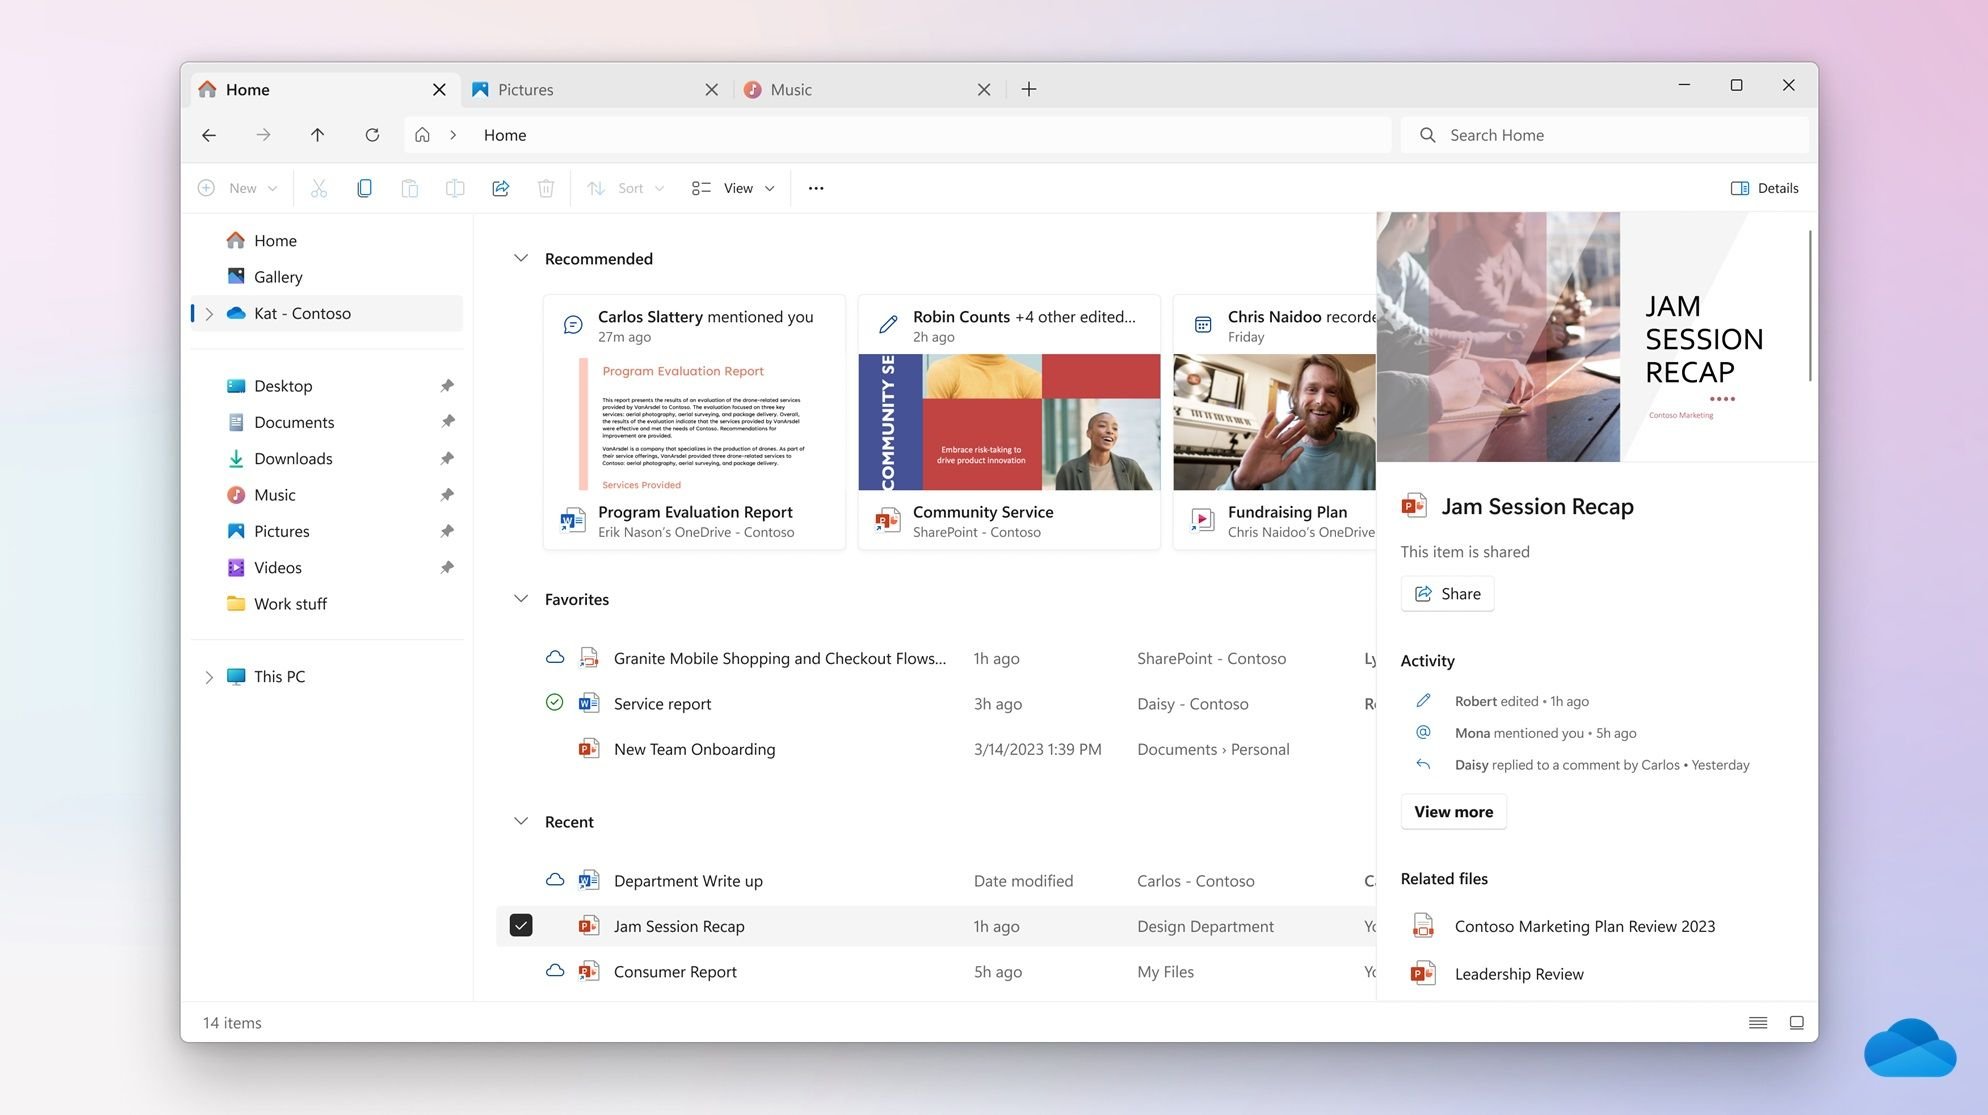This screenshot has width=1988, height=1115.
Task: Click the View more activity button
Action: 1453,812
